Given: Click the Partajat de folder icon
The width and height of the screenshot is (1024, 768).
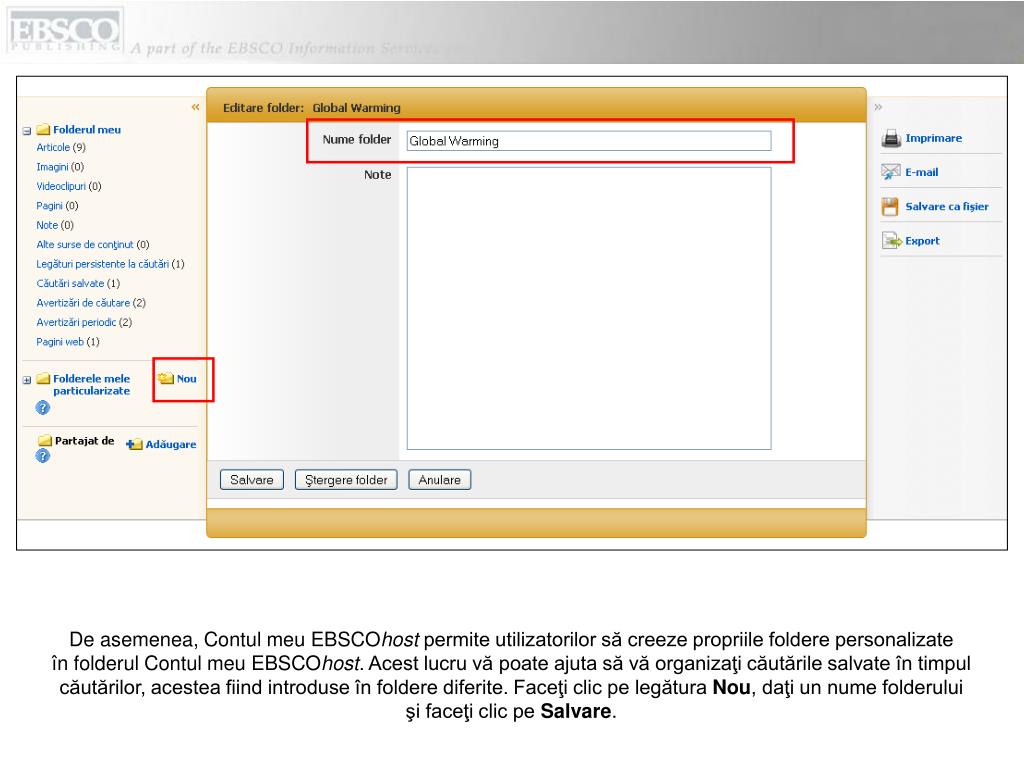Looking at the screenshot, I should click(45, 441).
